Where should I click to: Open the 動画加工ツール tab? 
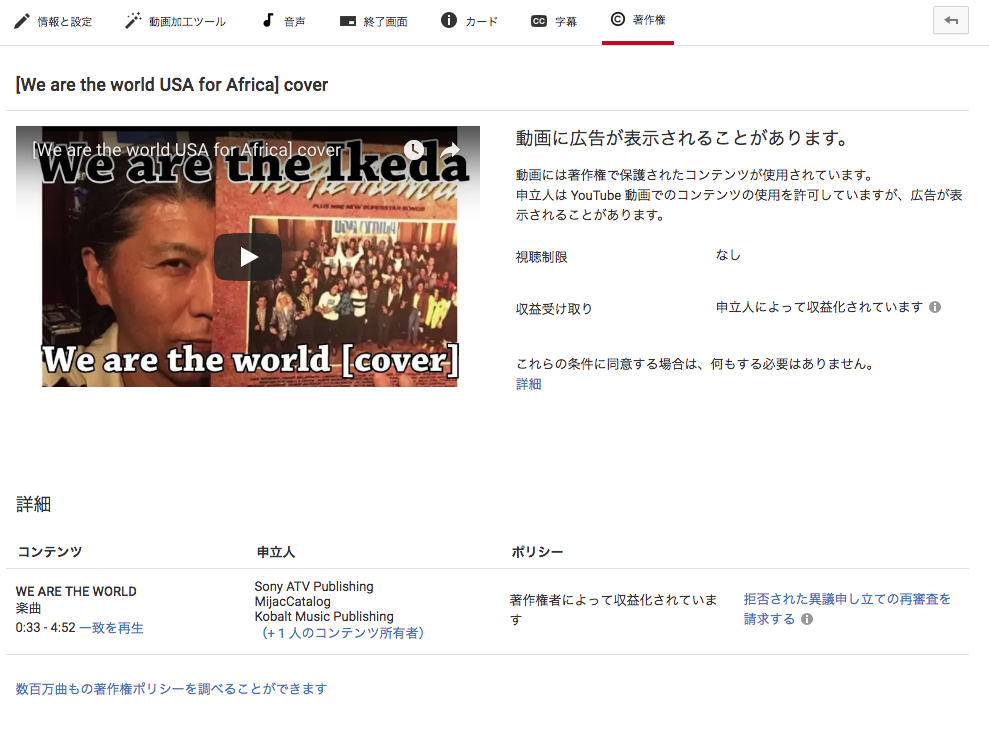pos(175,21)
